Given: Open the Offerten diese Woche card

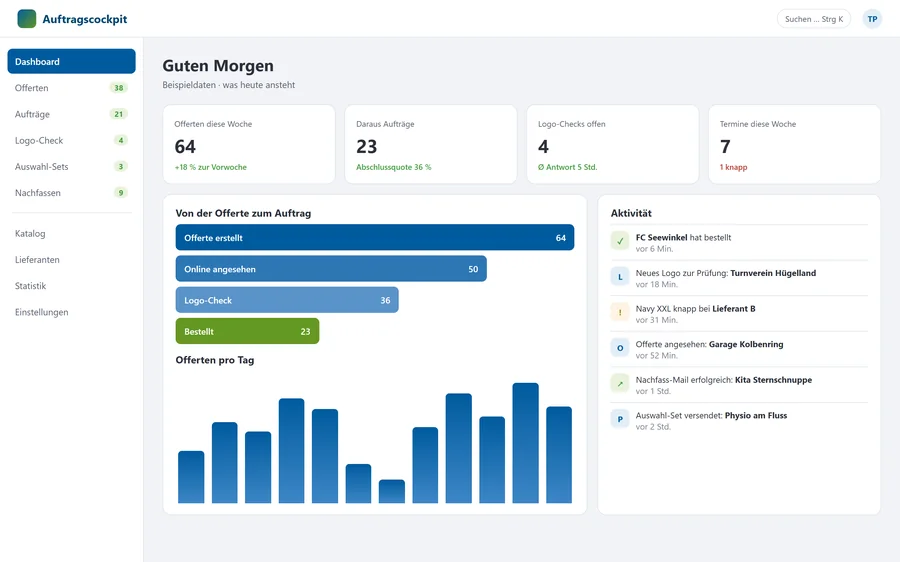Looking at the screenshot, I should coord(249,144).
